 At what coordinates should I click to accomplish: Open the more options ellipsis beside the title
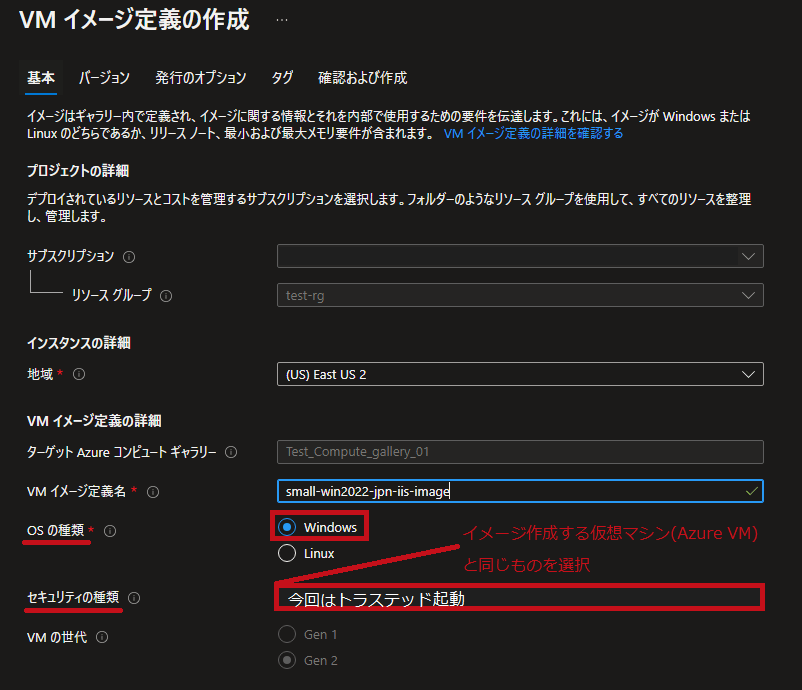[x=282, y=20]
